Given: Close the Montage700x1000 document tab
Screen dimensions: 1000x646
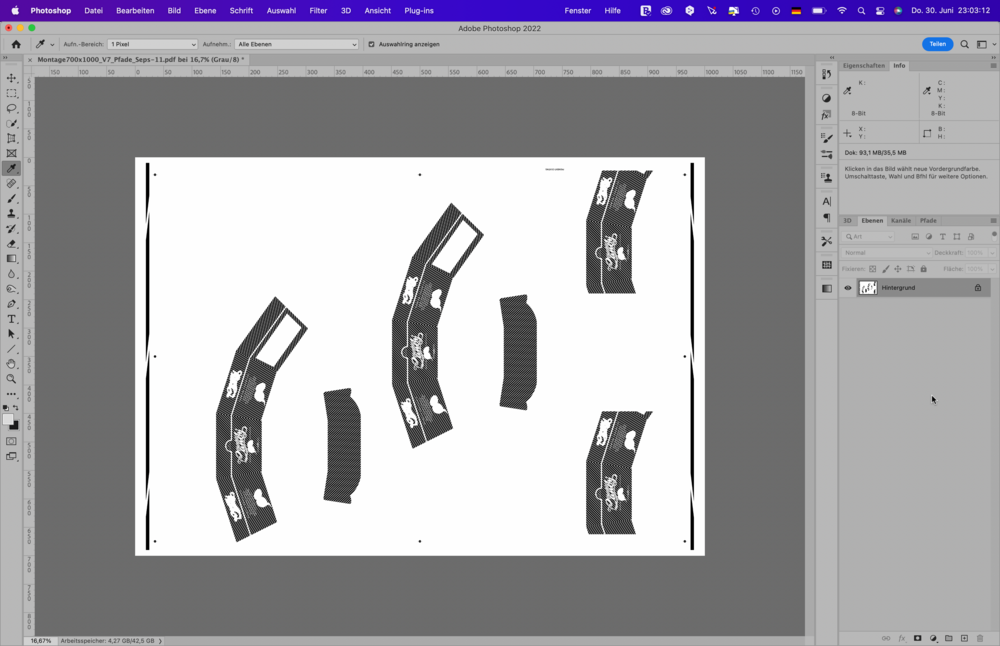Looking at the screenshot, I should click(29, 60).
